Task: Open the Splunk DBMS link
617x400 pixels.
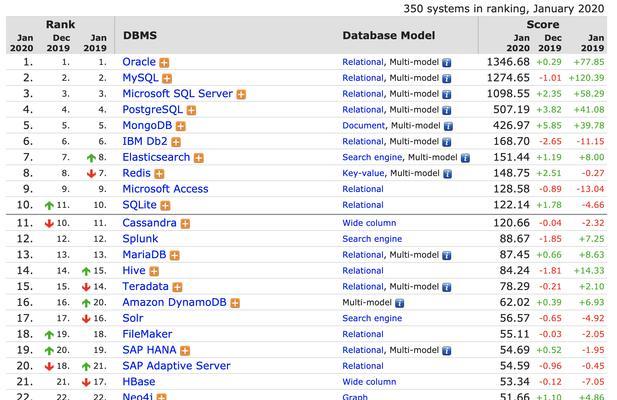Action: pyautogui.click(x=140, y=239)
